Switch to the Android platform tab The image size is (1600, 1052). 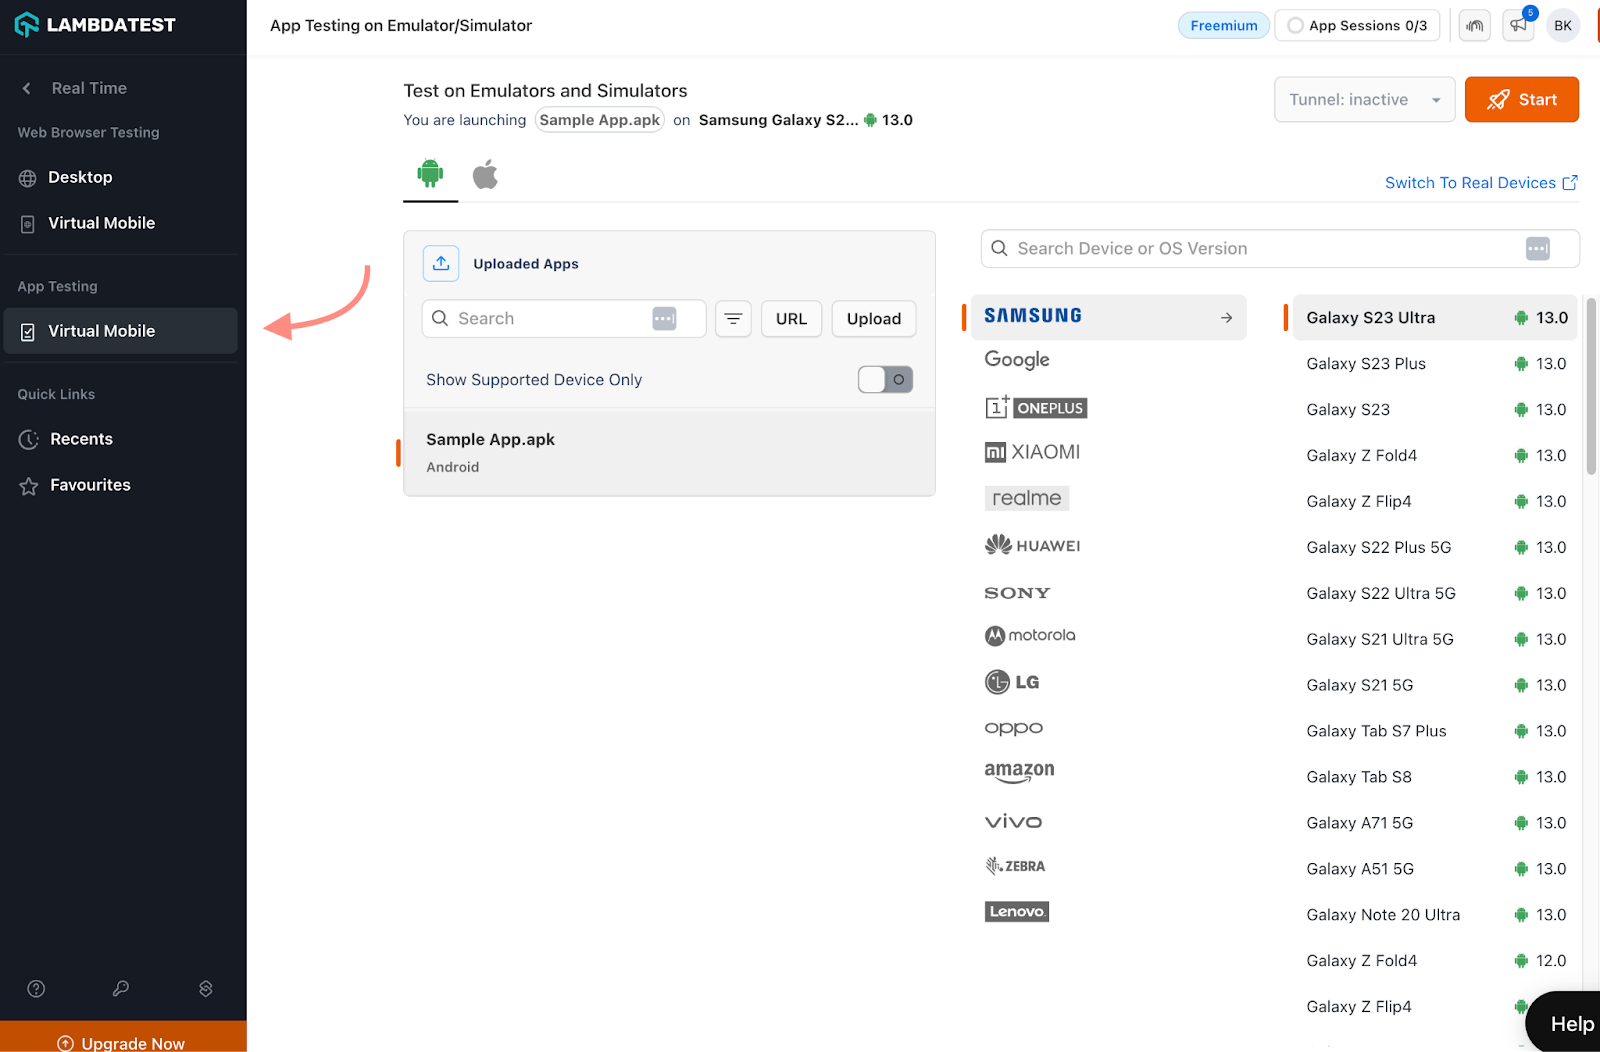coord(430,174)
